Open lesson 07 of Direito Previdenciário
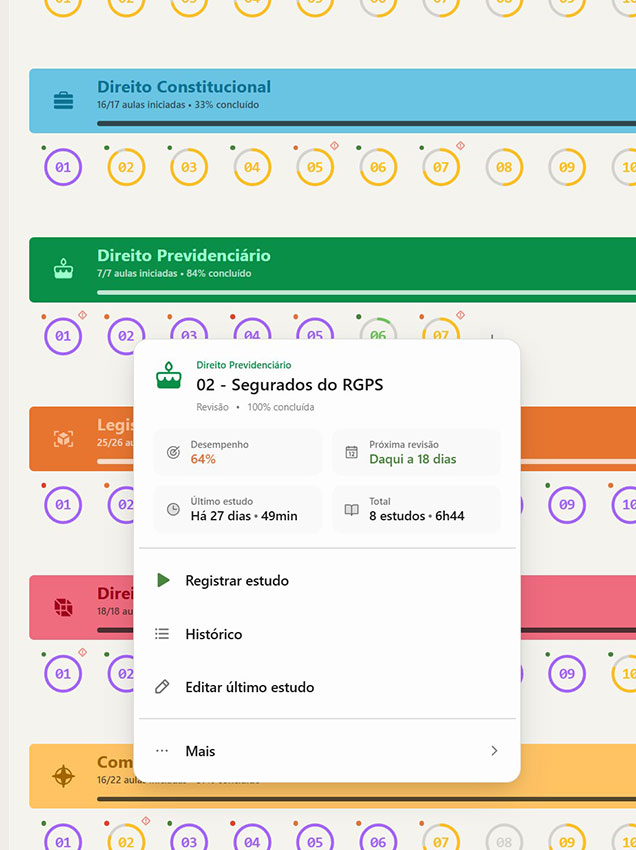 coord(441,330)
